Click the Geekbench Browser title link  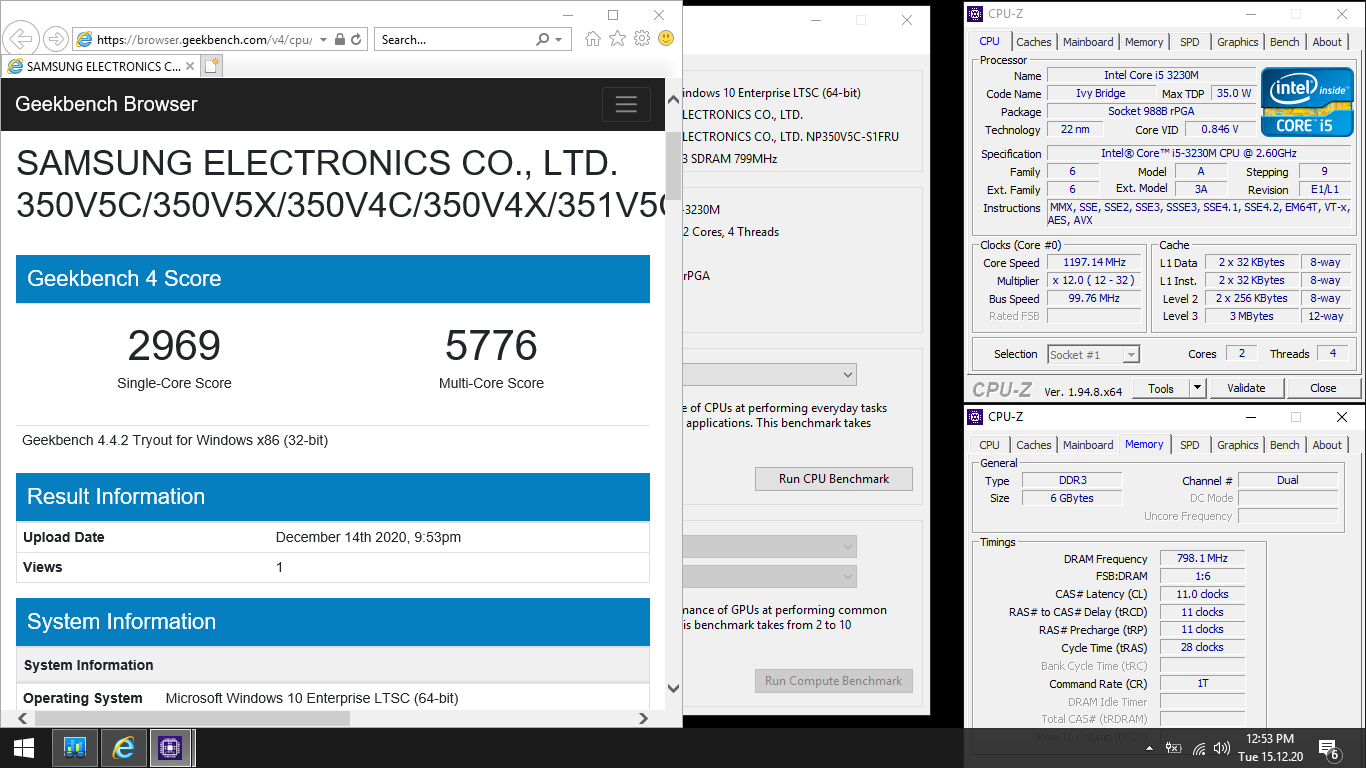(106, 104)
